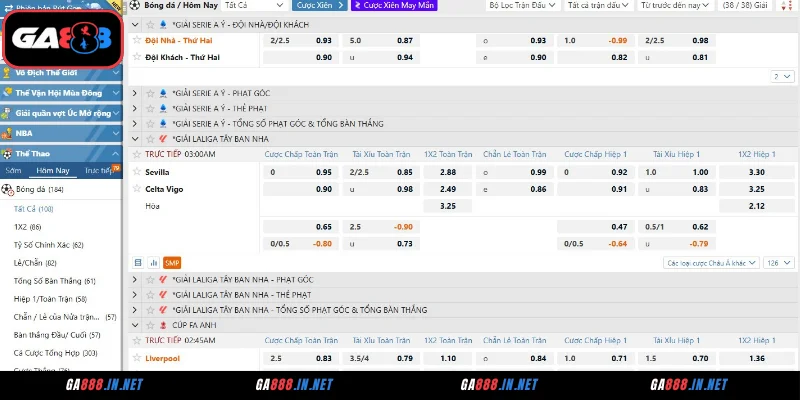Click the SMP icon under Sevilla match
This screenshot has width=800, height=400.
tap(172, 263)
